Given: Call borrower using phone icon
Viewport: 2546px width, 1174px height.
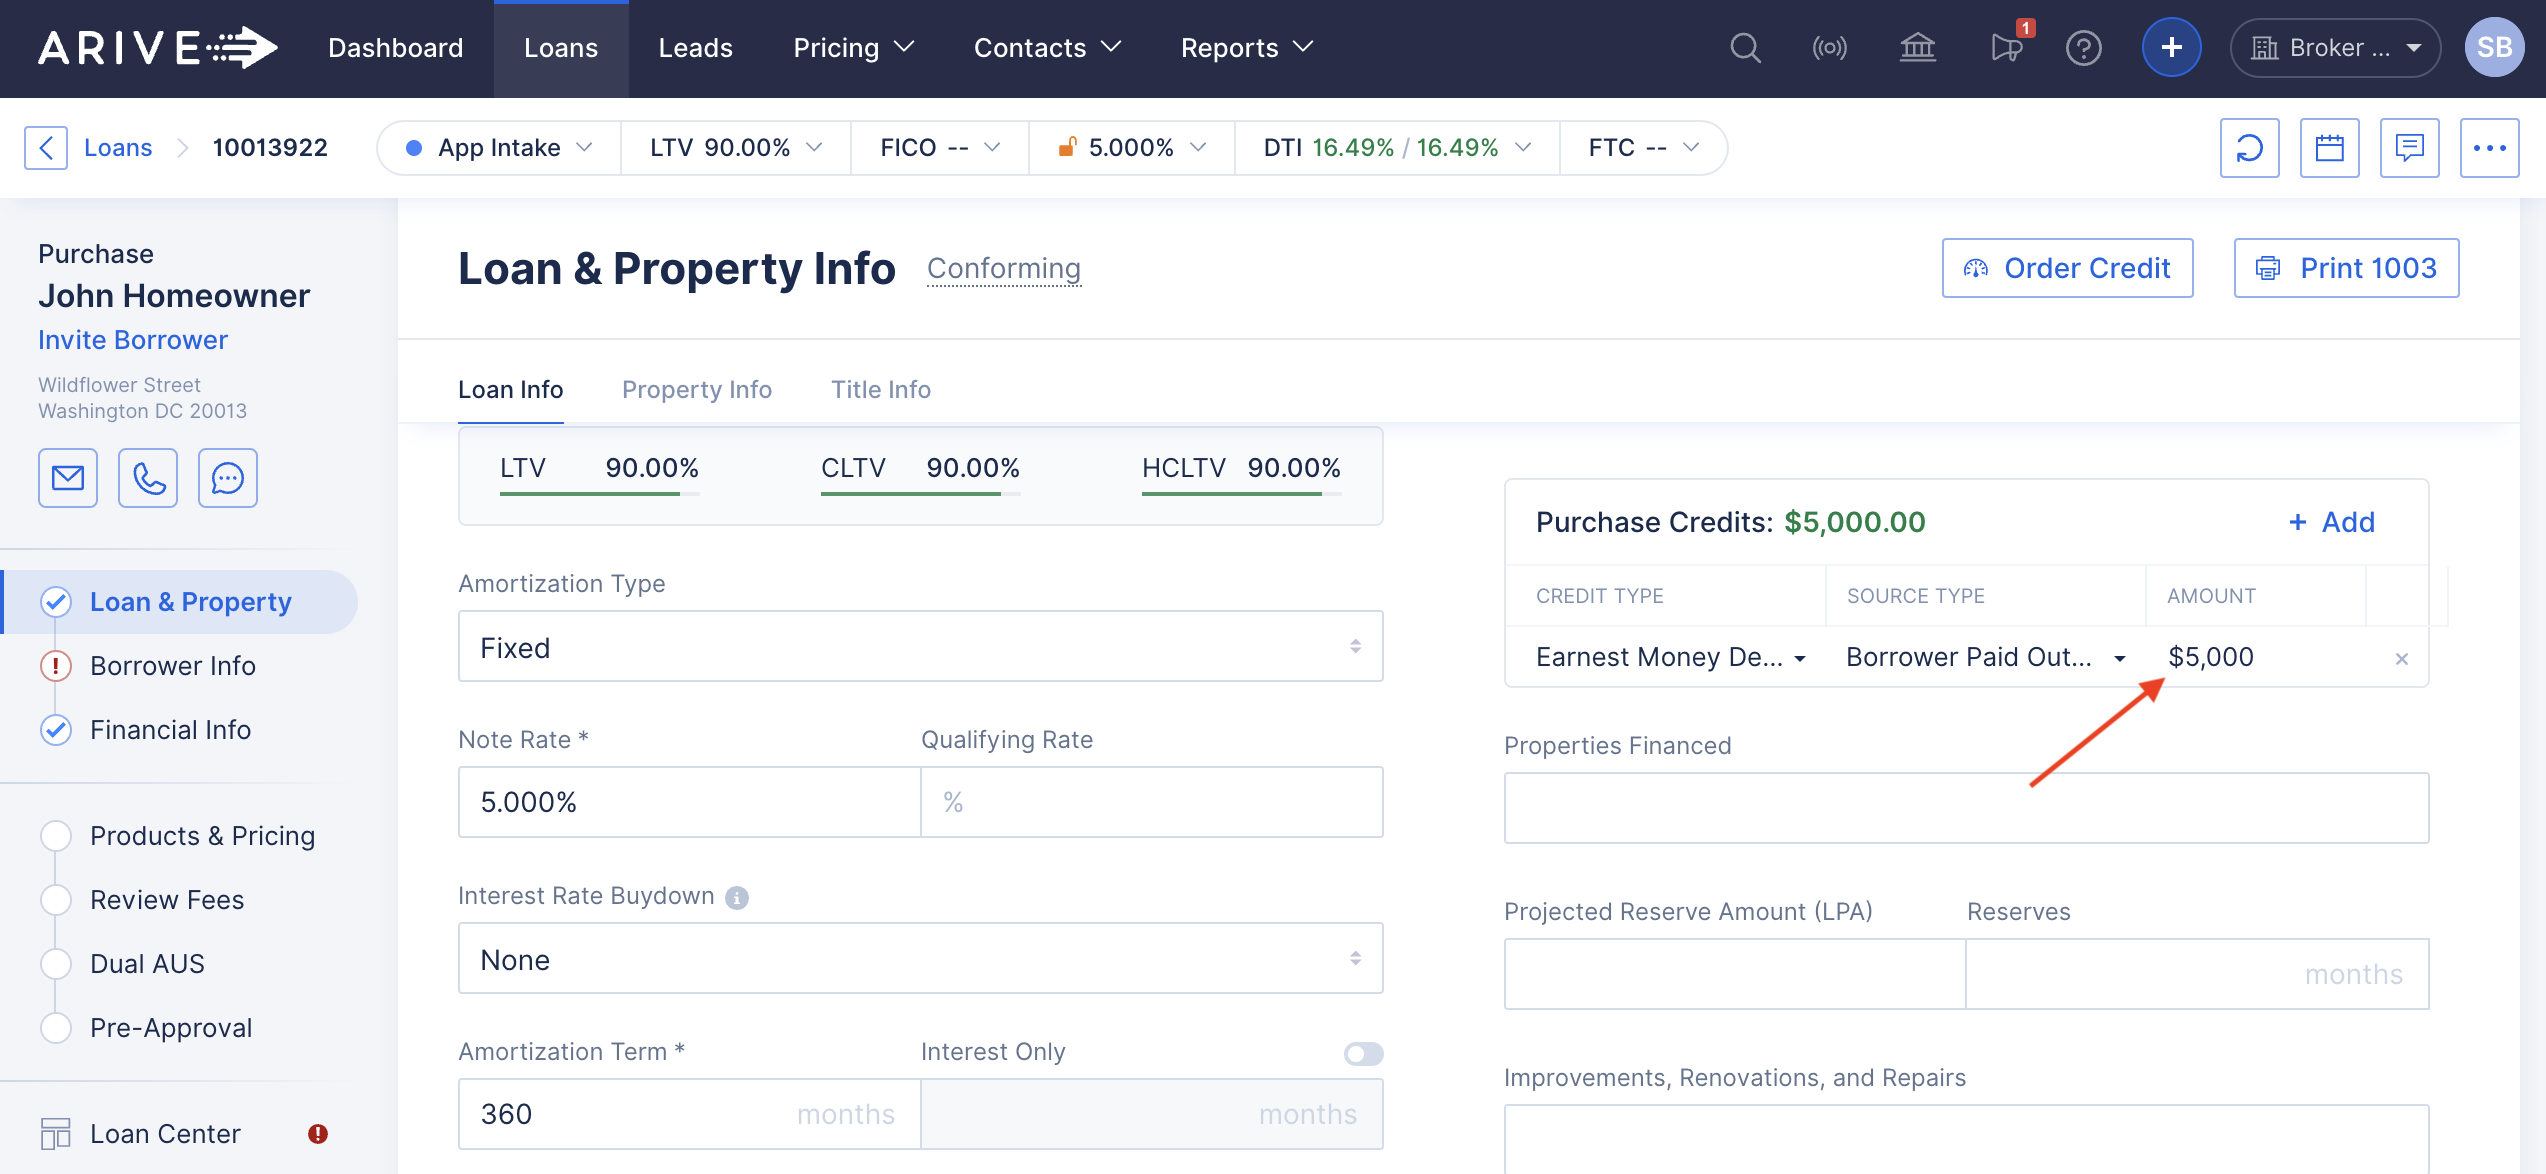Looking at the screenshot, I should click(148, 478).
